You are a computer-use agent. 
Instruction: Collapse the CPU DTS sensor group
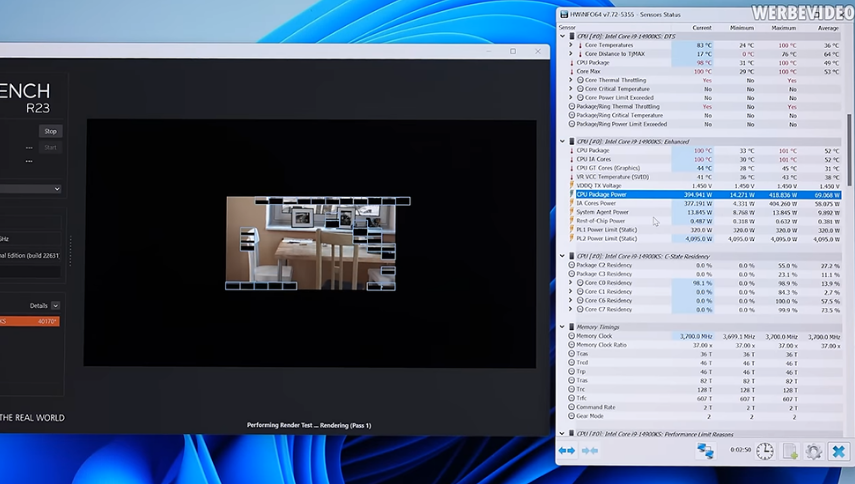point(562,36)
